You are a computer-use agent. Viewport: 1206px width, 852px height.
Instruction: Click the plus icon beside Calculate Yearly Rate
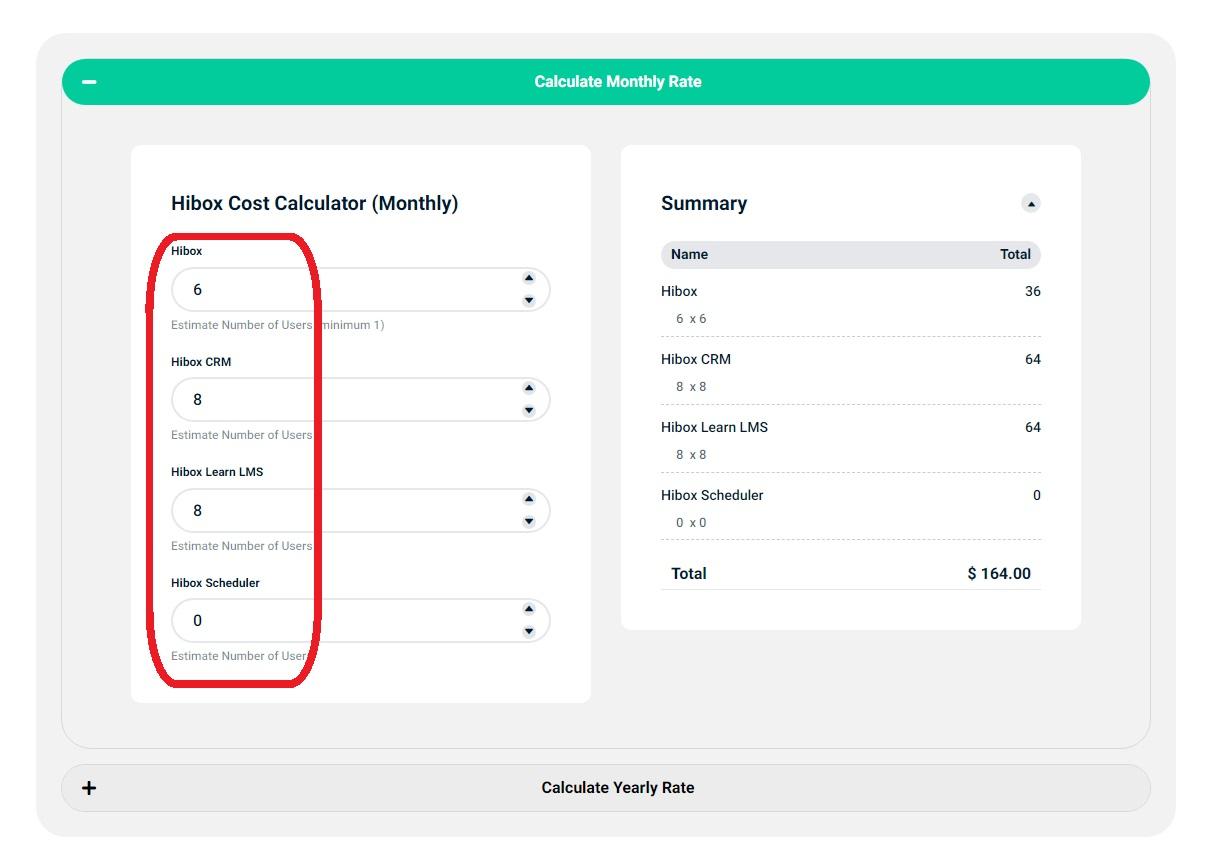89,788
